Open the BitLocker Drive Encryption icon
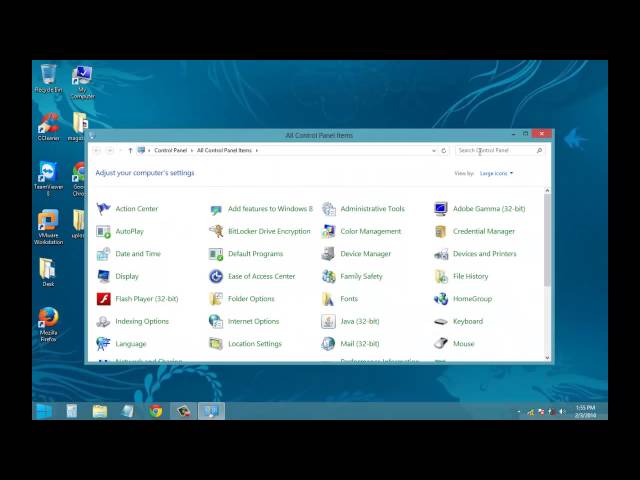This screenshot has width=640, height=480. pyautogui.click(x=216, y=231)
